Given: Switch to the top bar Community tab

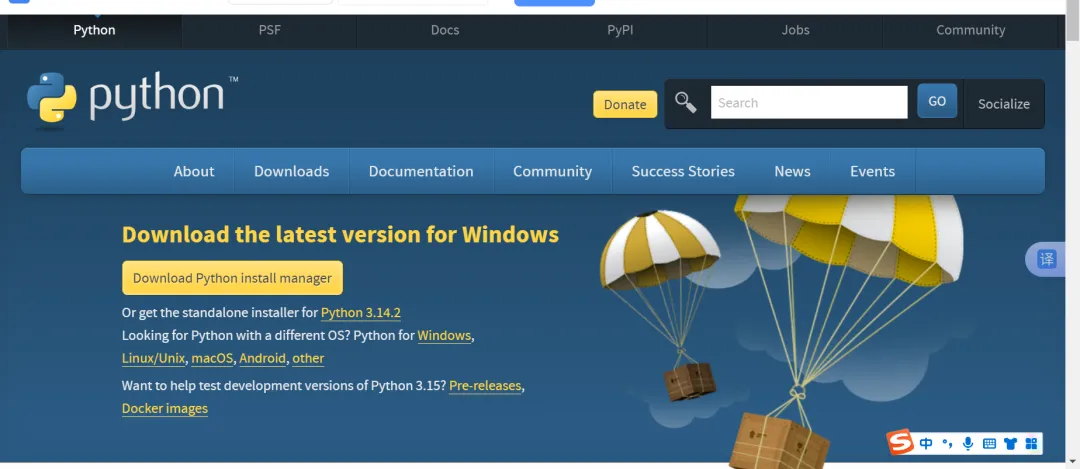Looking at the screenshot, I should [x=970, y=30].
